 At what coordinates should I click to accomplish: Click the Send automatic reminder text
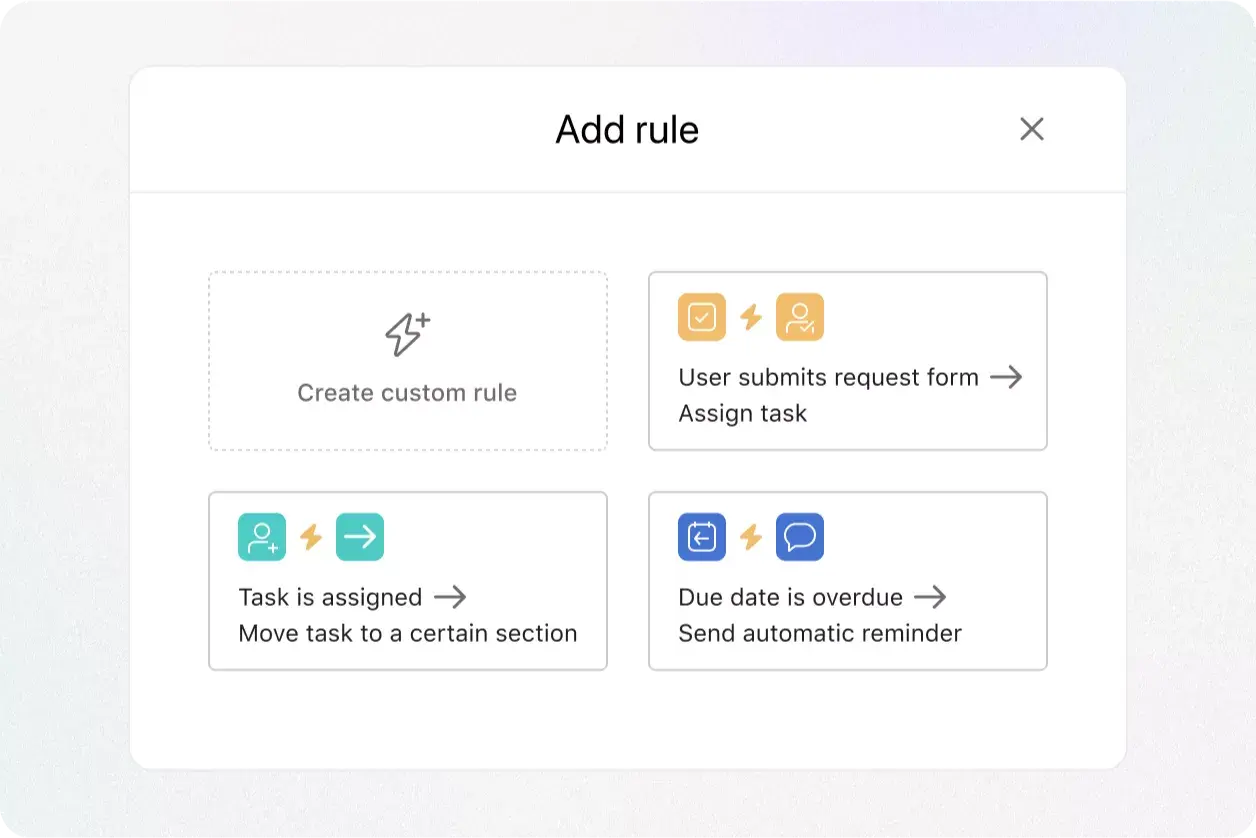point(819,632)
